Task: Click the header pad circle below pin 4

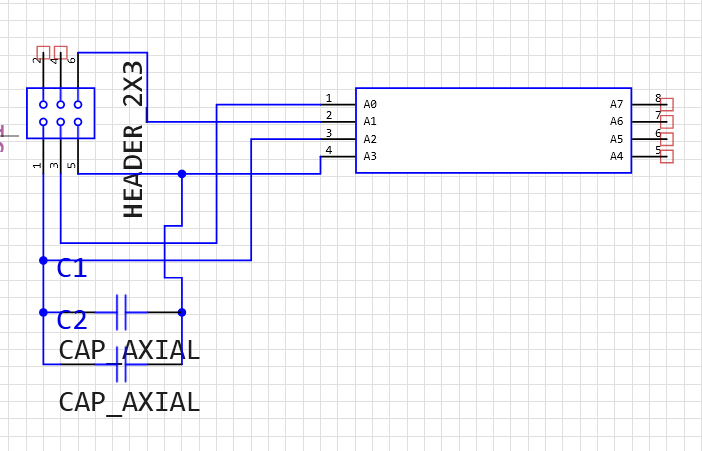Action: pos(60,104)
